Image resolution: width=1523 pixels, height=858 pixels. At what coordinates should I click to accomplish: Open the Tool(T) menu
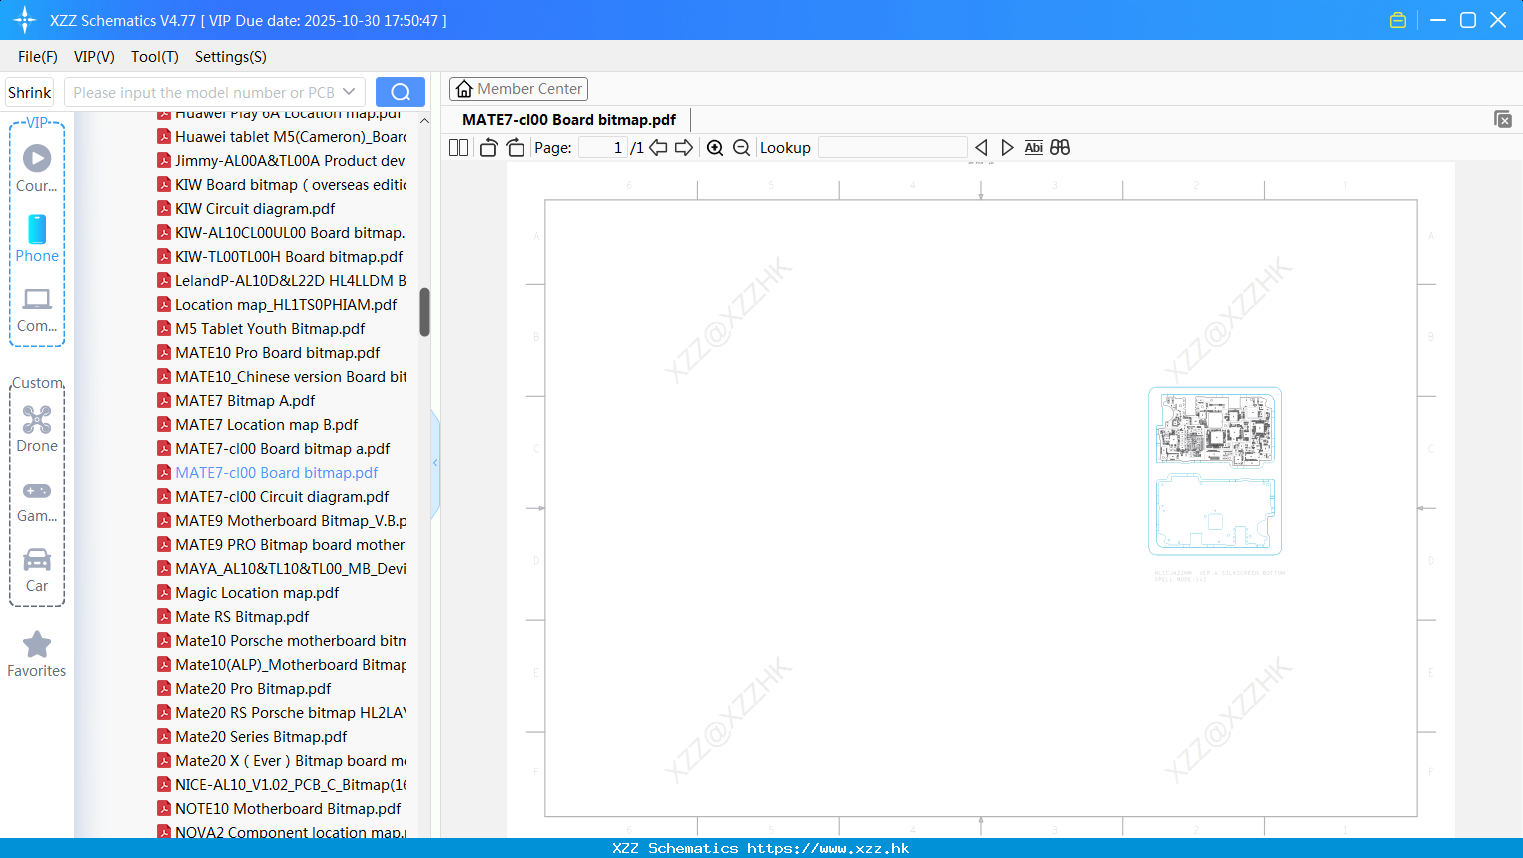tap(155, 57)
